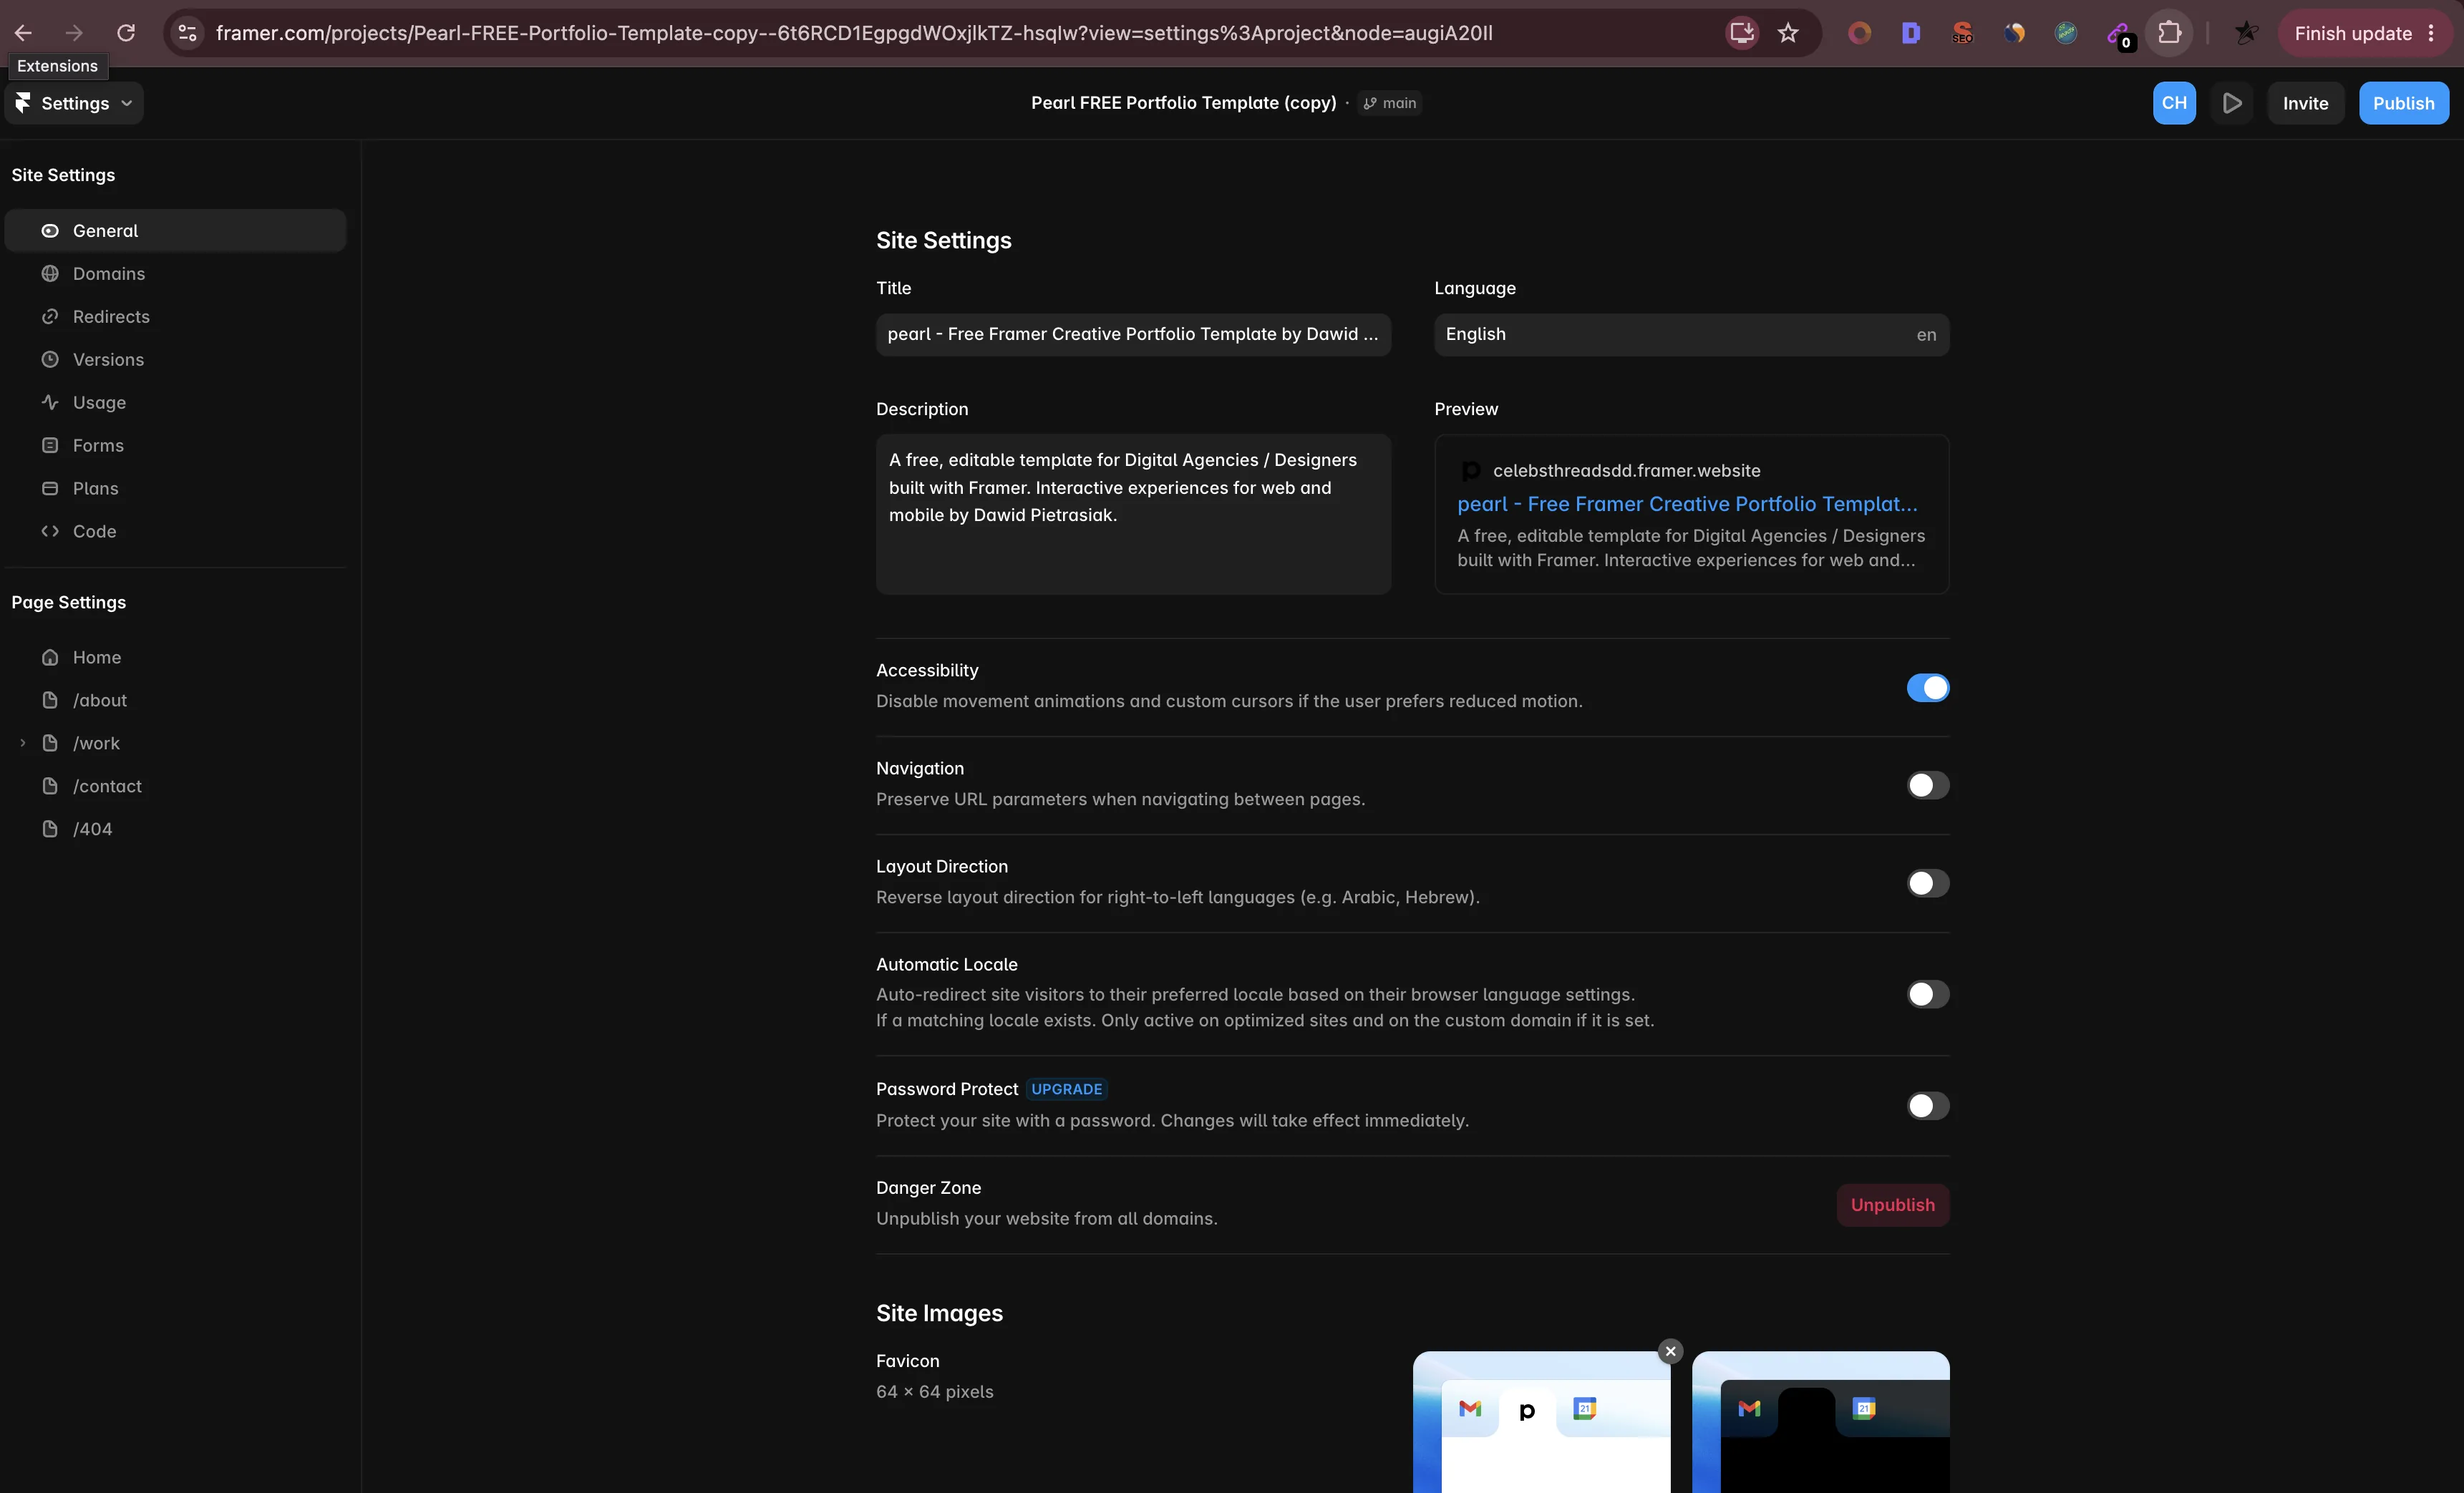
Task: Click the CH user avatar
Action: pos(2174,103)
